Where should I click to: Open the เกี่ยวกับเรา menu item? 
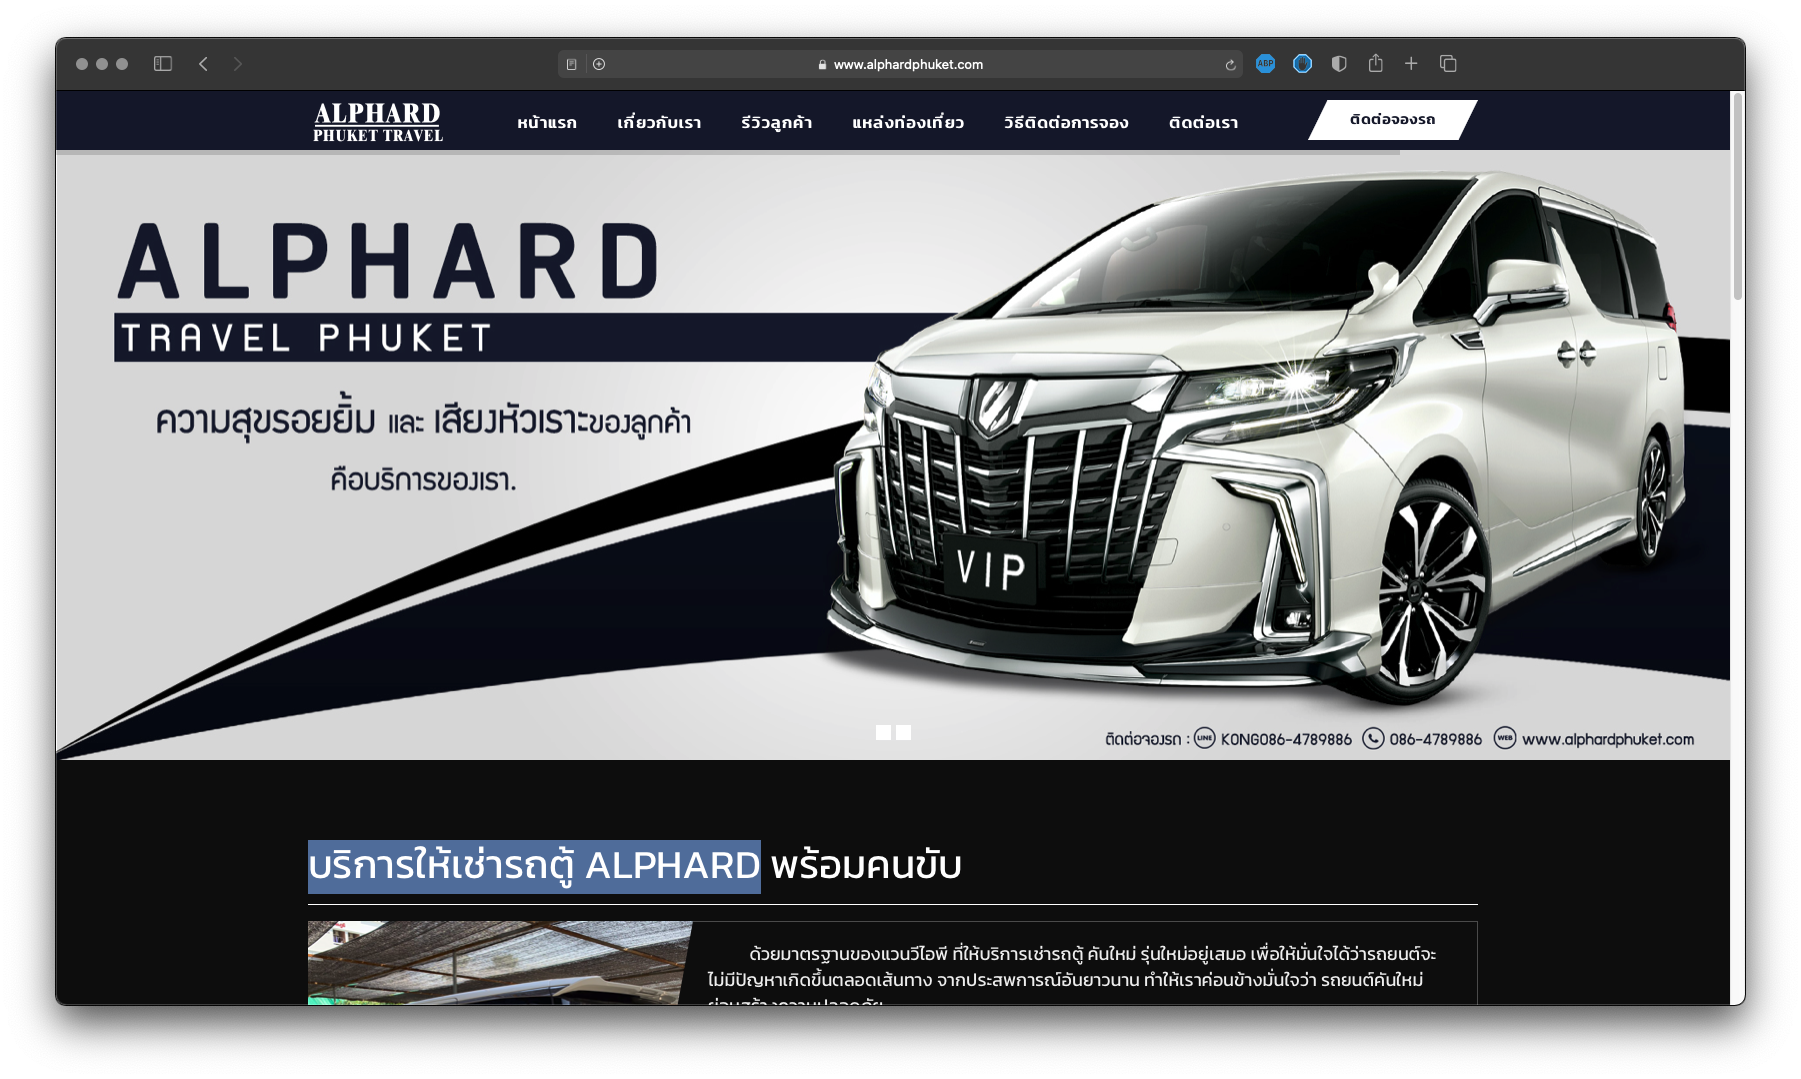pos(659,123)
